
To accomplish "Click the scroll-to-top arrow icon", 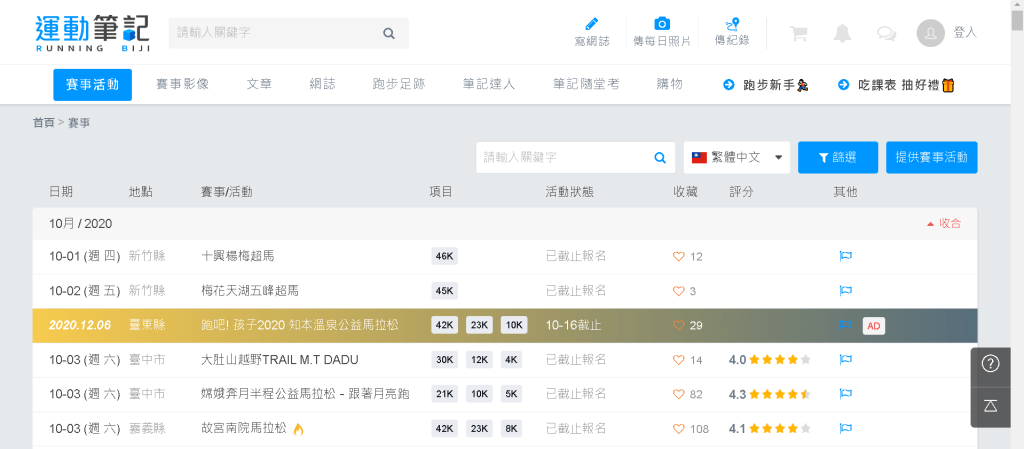I will click(x=991, y=405).
